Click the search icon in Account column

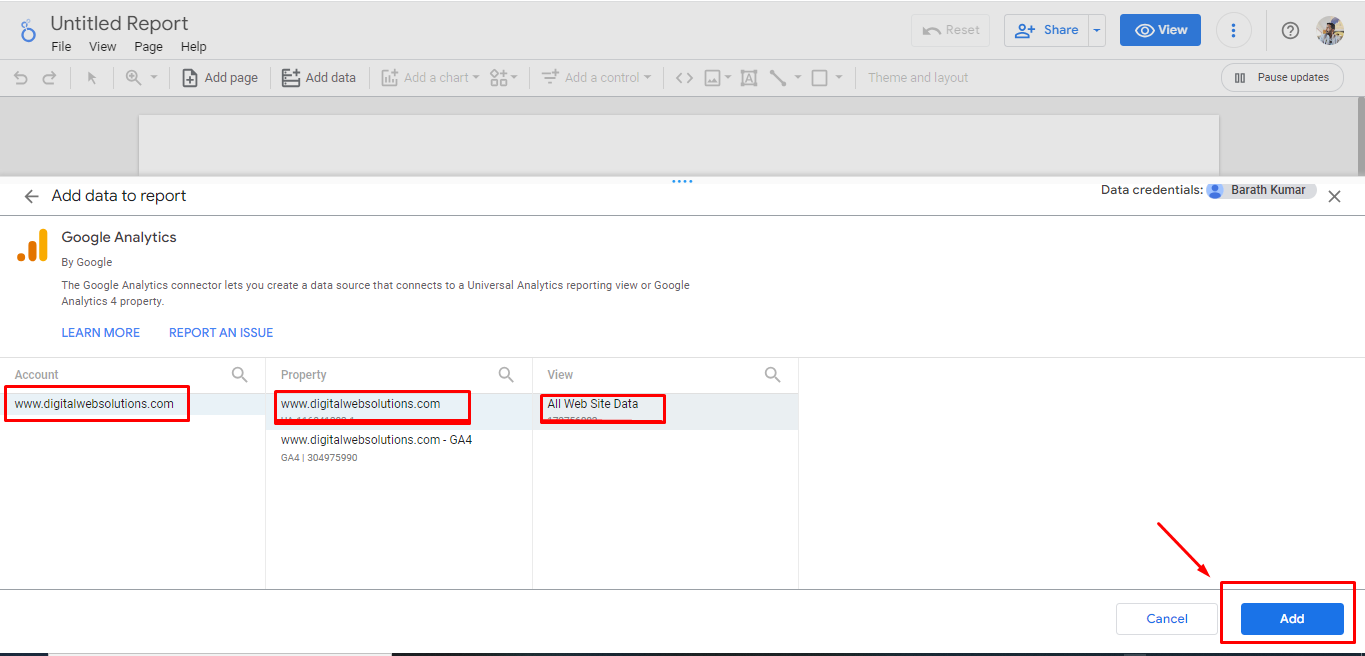pyautogui.click(x=240, y=374)
